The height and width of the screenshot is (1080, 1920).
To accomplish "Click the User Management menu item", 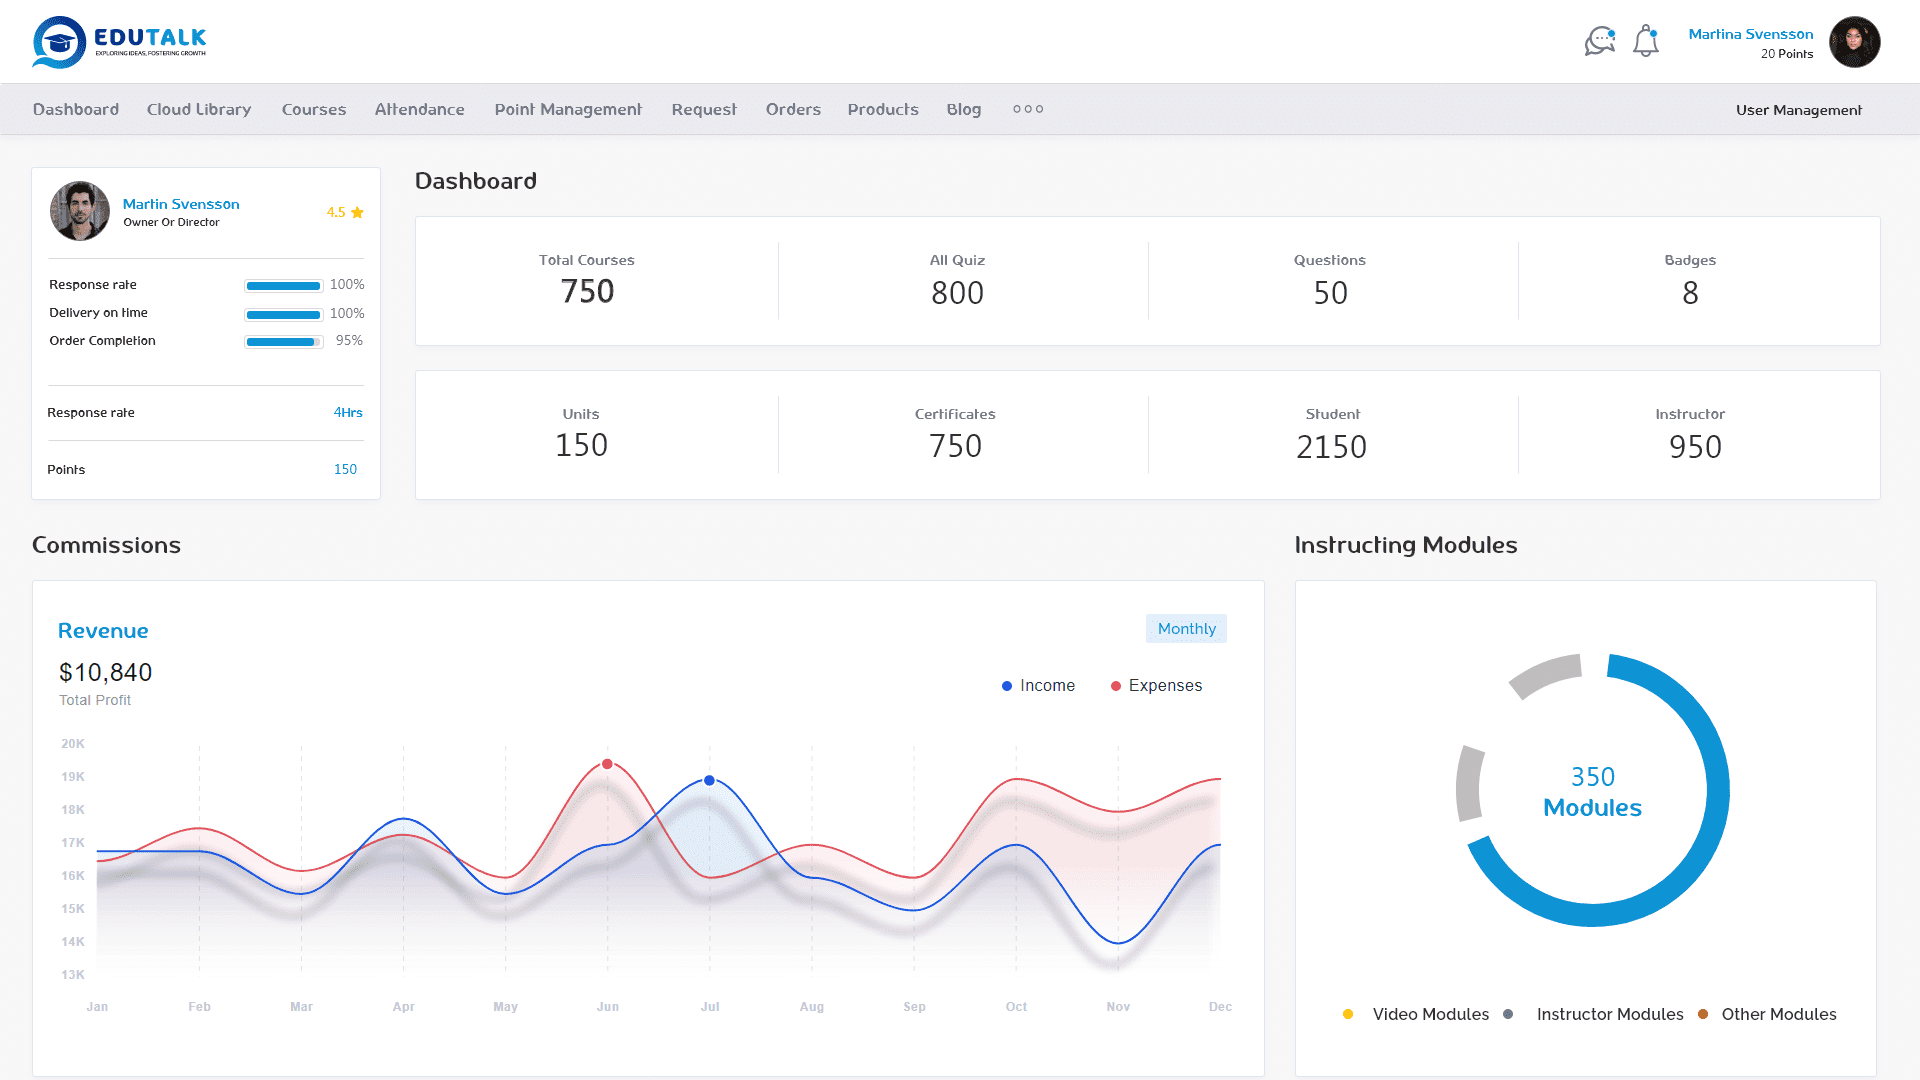I will (1799, 109).
